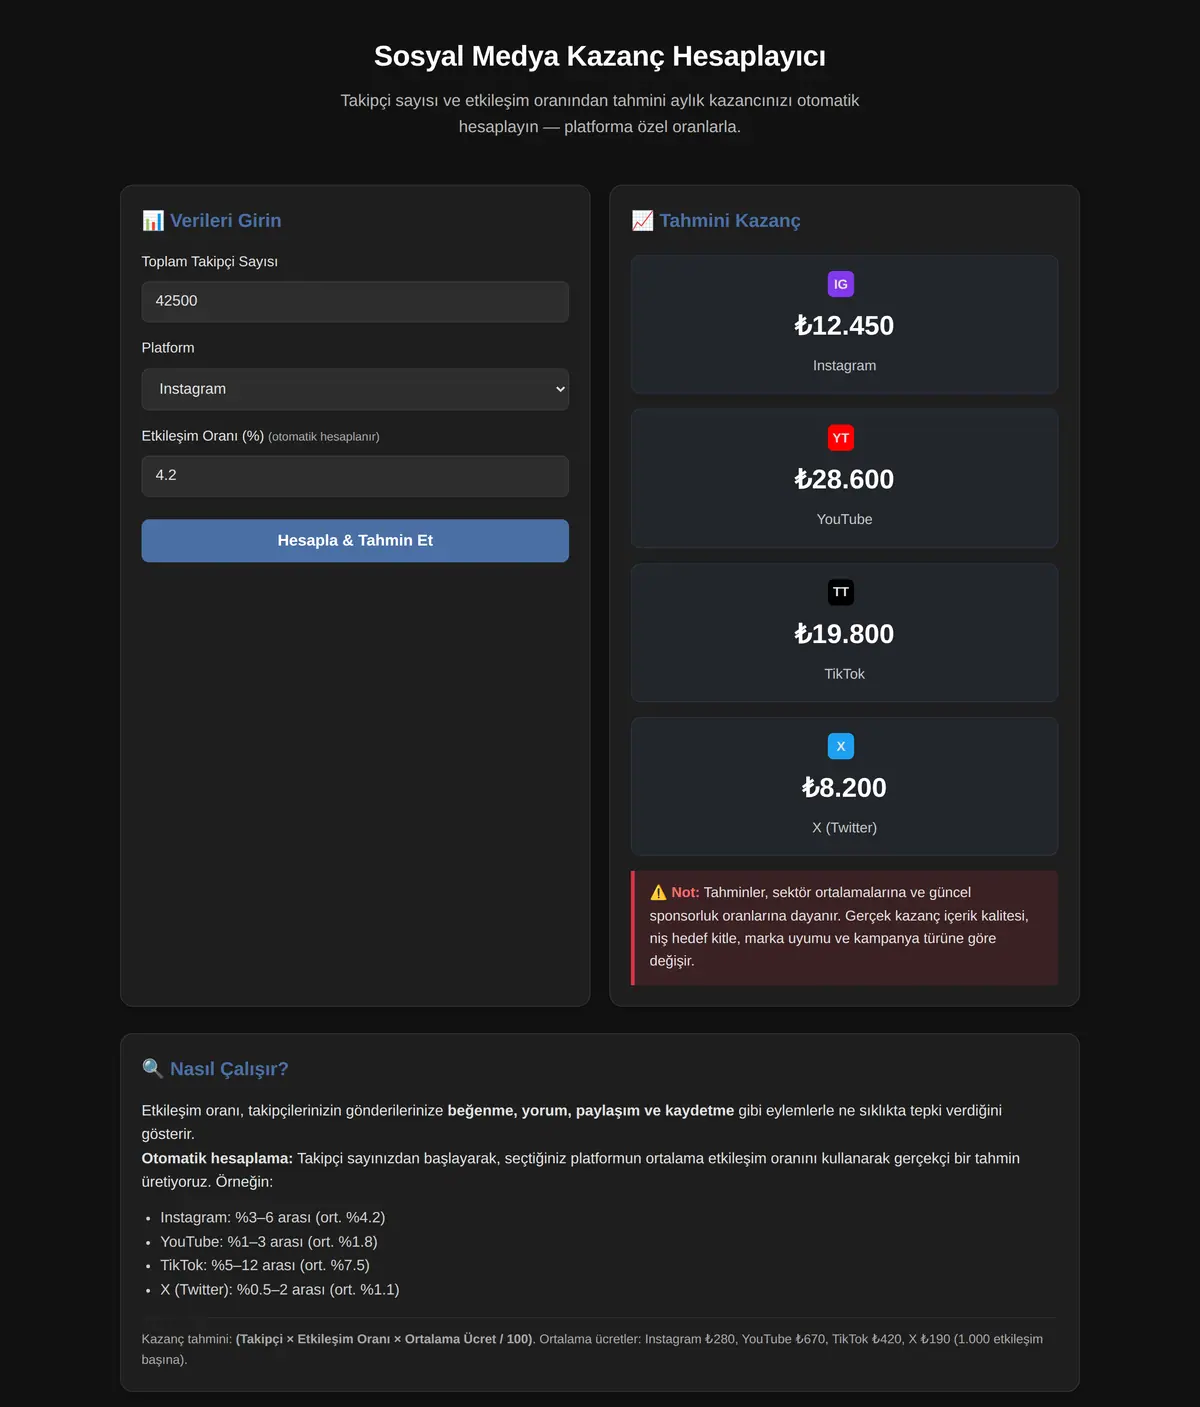Click the Takipçi sayısı ve etkileşim subtitle

coord(600,113)
